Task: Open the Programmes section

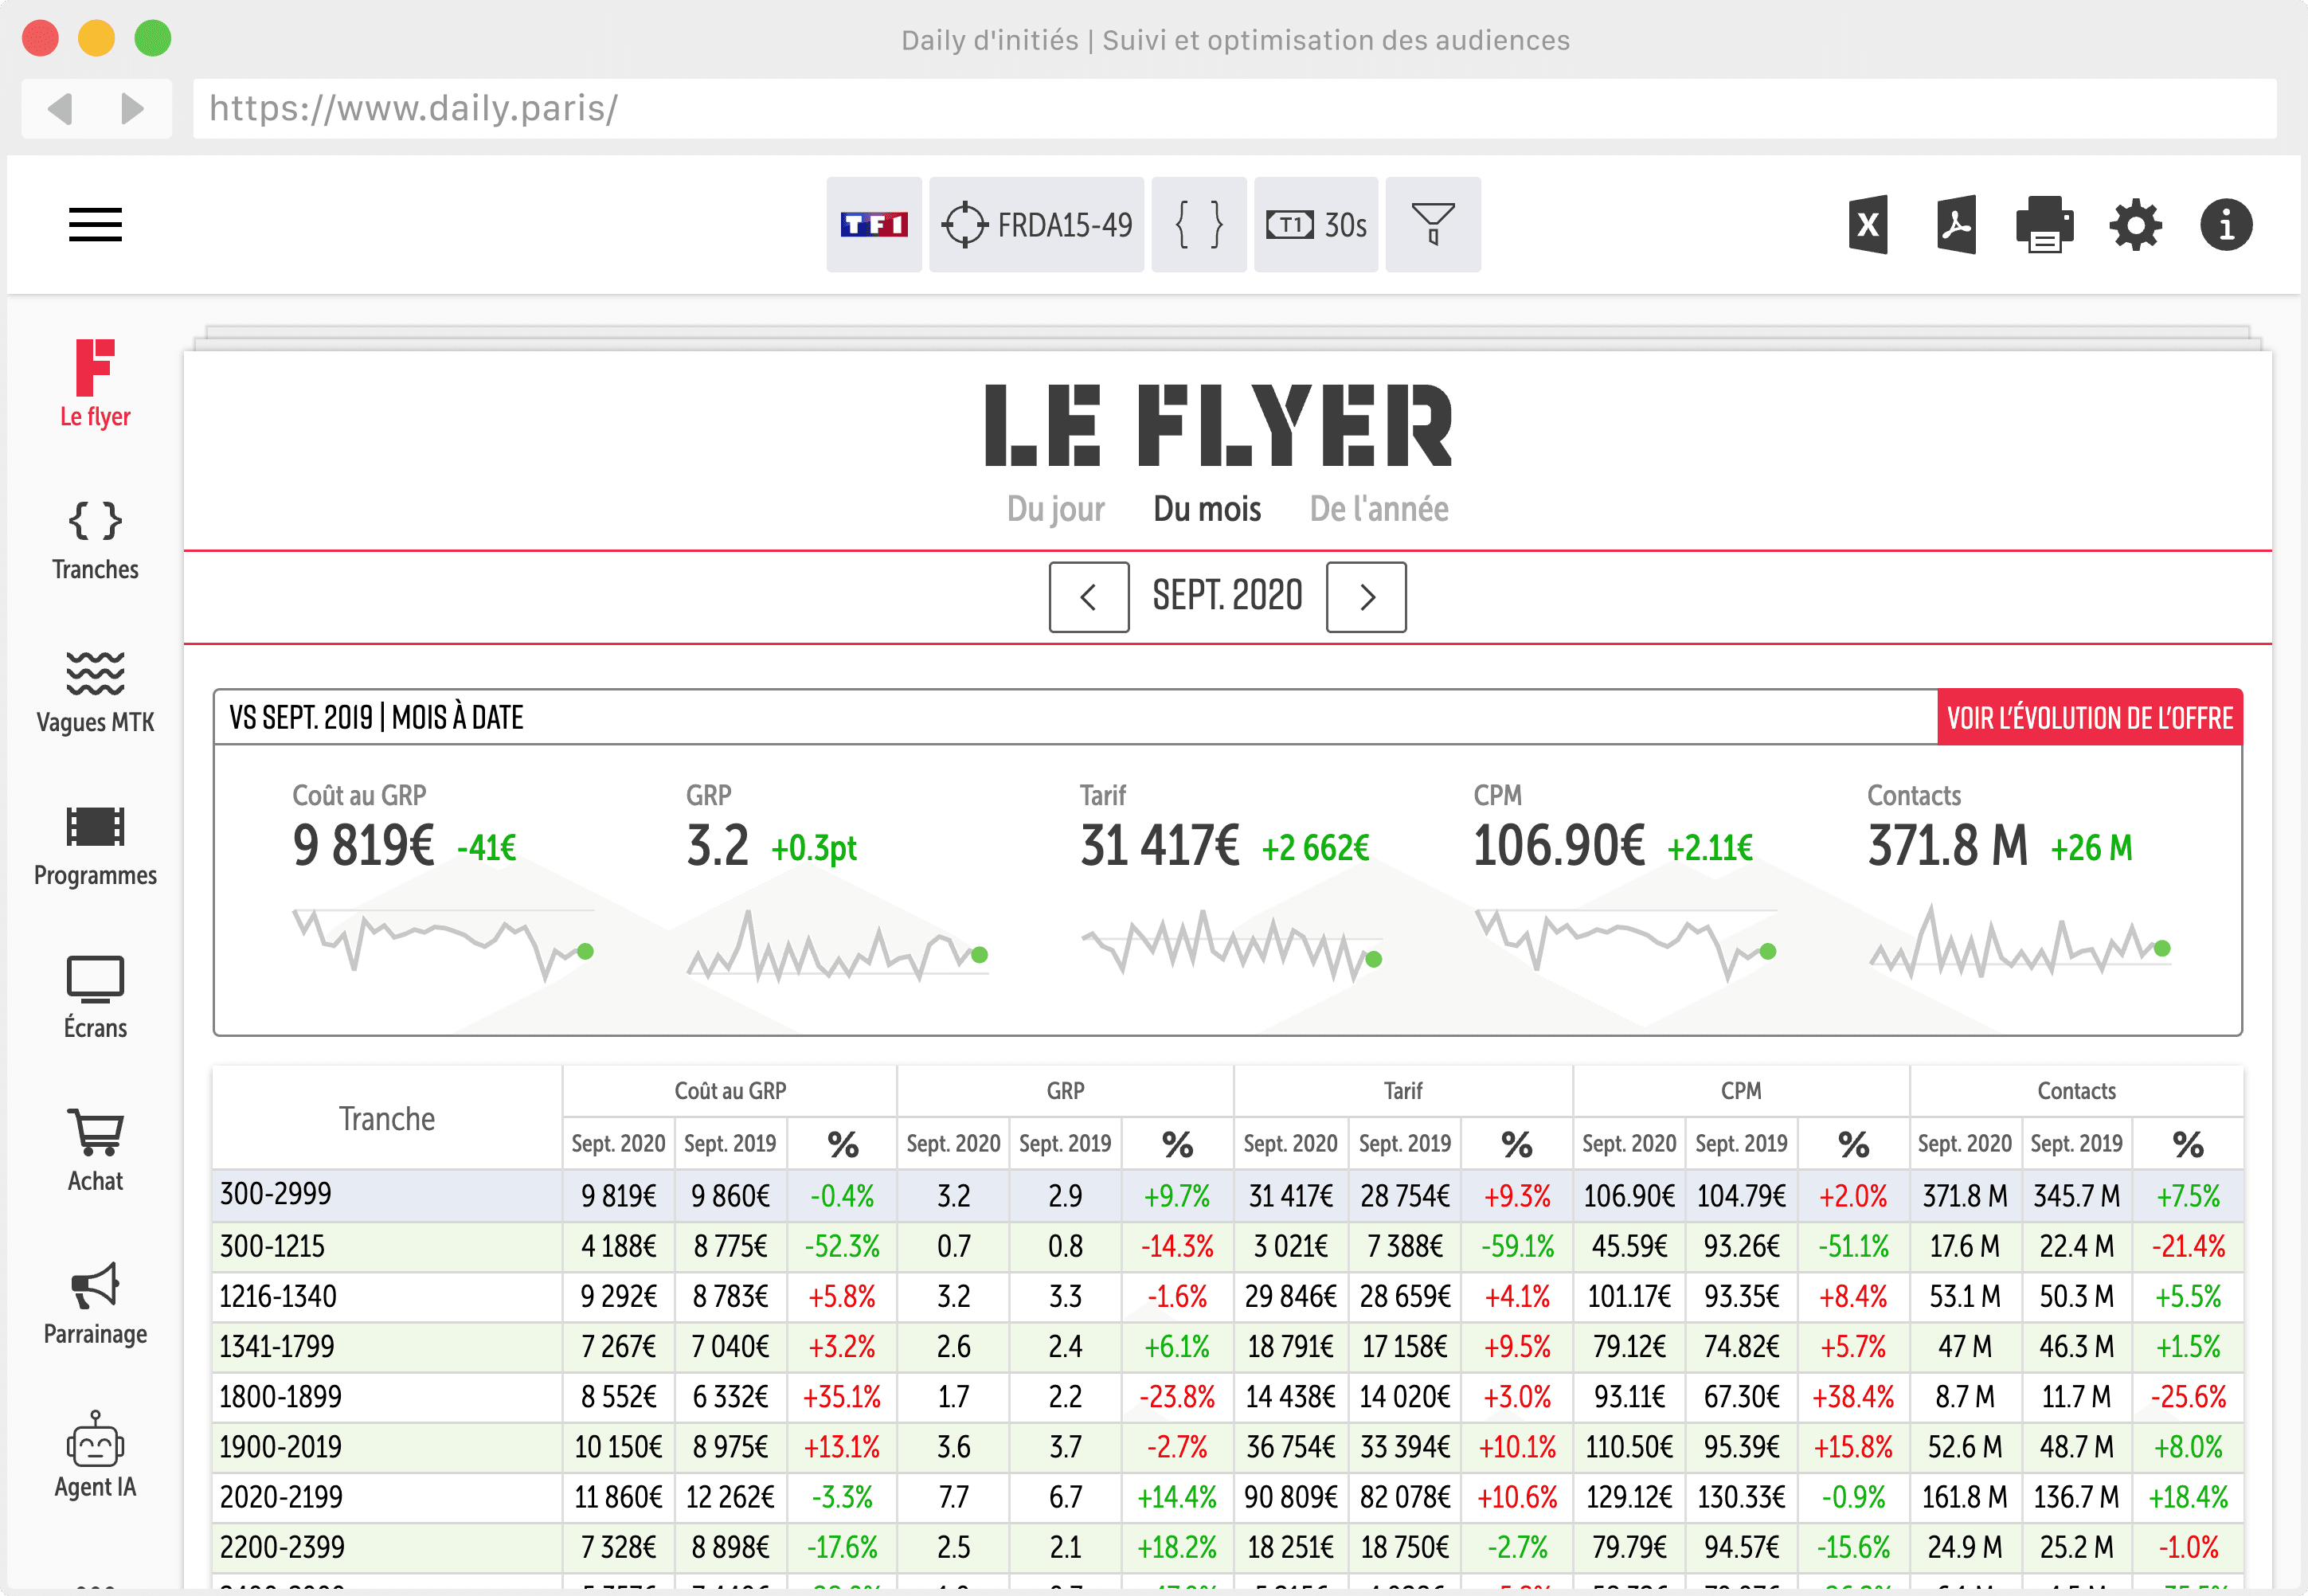Action: 95,847
